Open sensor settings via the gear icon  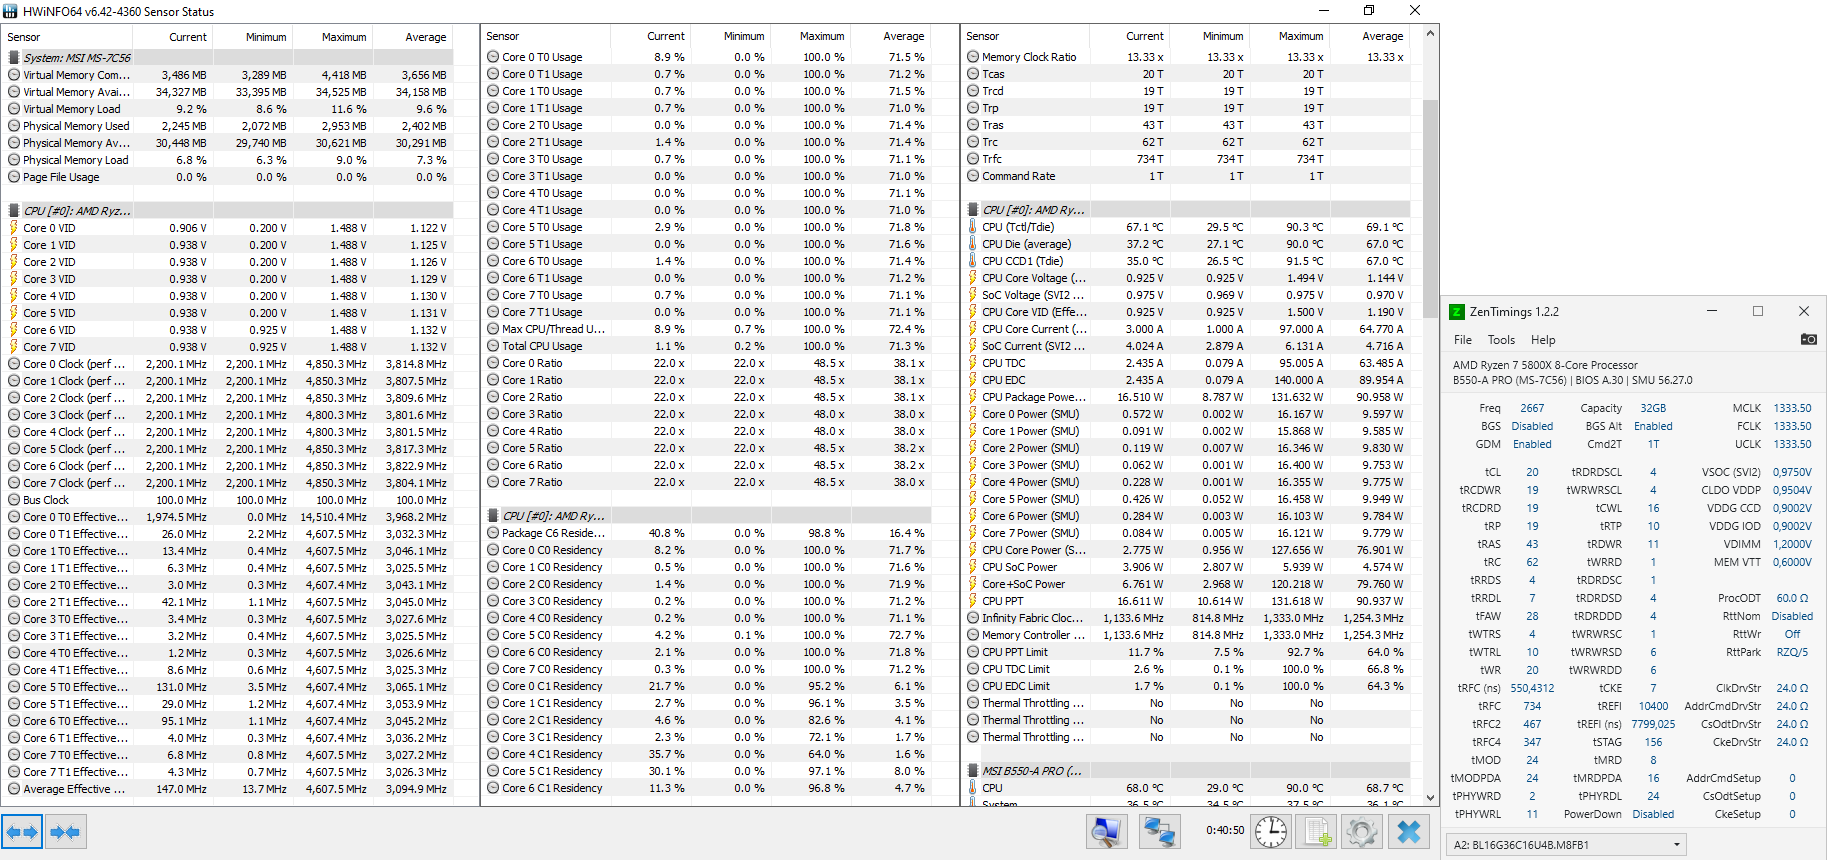1362,832
